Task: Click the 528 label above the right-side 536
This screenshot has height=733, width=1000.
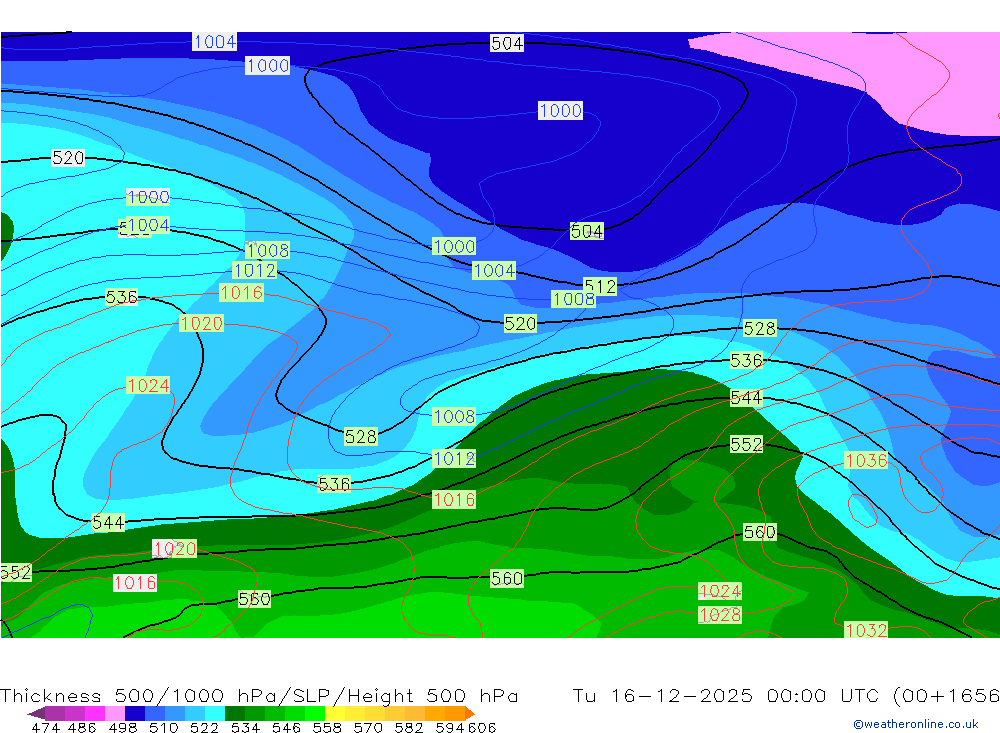Action: 760,329
